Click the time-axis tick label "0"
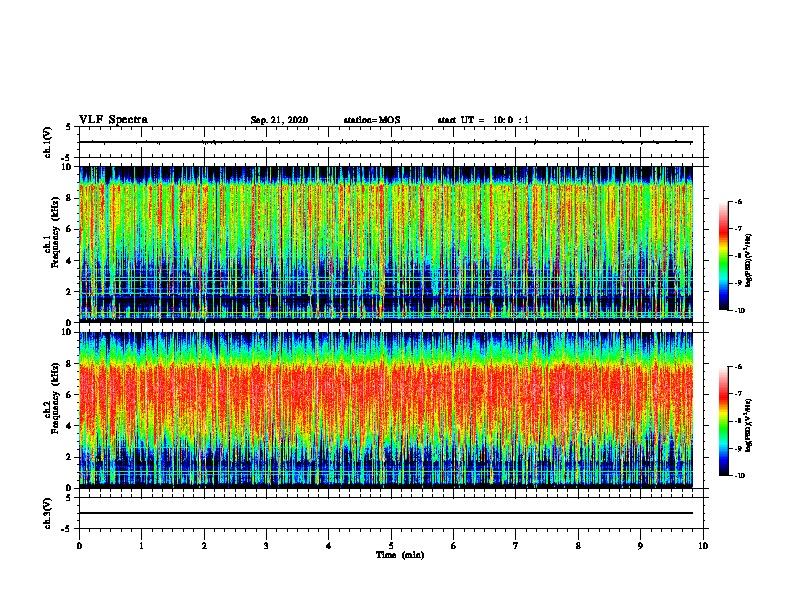Viewport: 792px width, 612px height. pos(79,546)
